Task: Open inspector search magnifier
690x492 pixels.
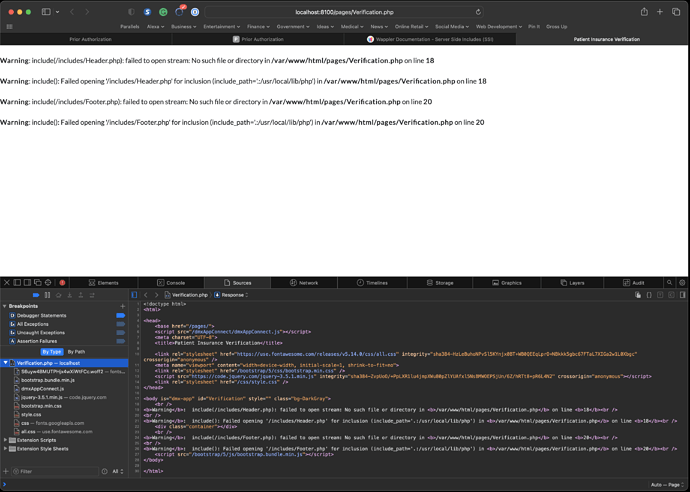Action: [x=669, y=283]
